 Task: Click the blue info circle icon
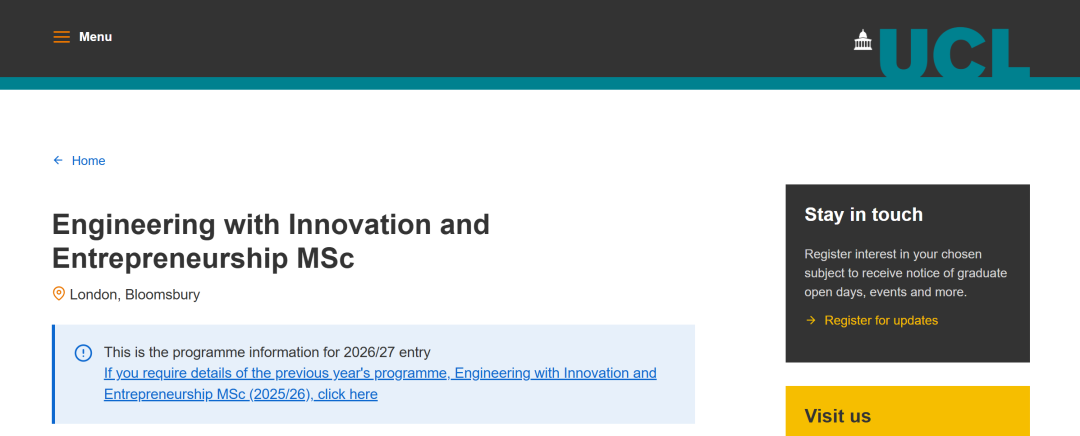click(83, 352)
